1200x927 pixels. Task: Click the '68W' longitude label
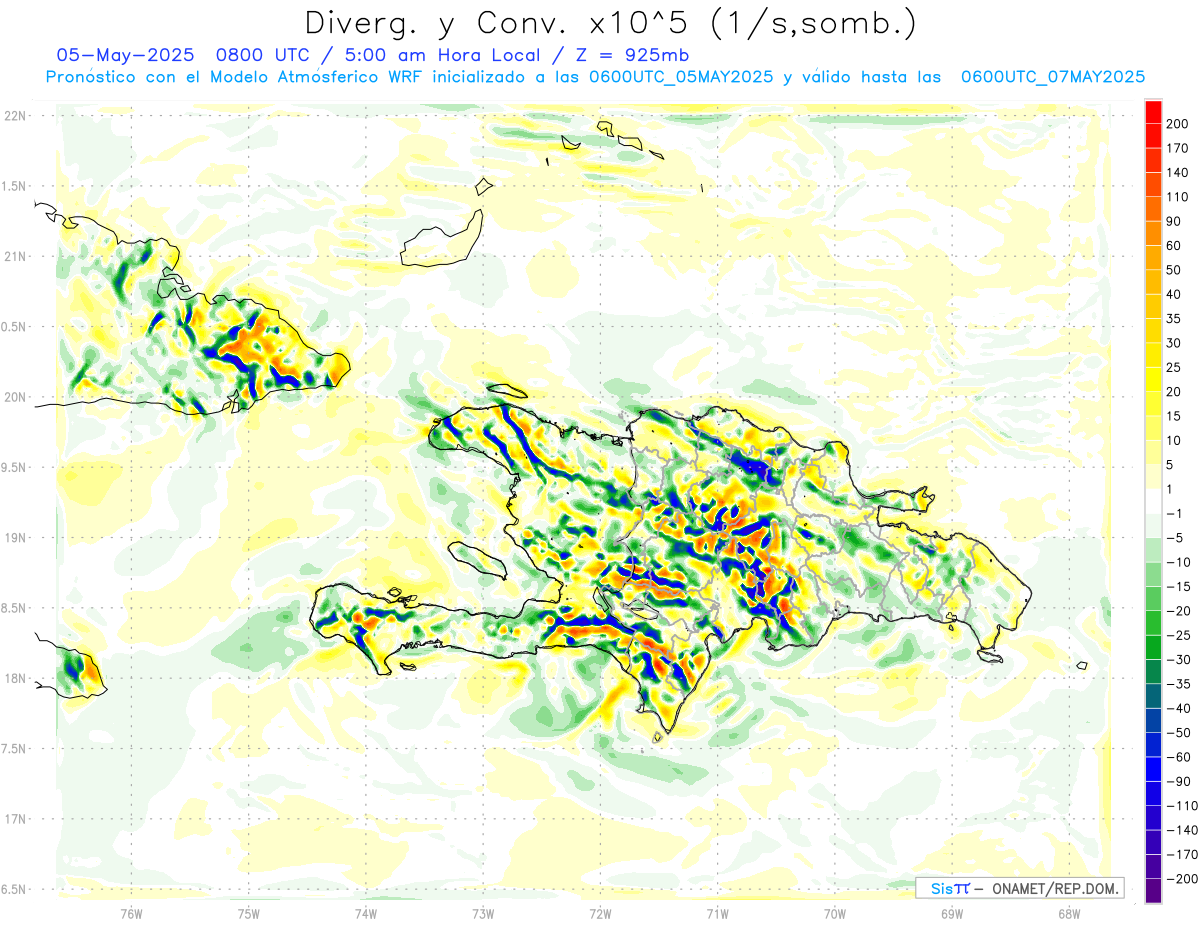point(1069,913)
